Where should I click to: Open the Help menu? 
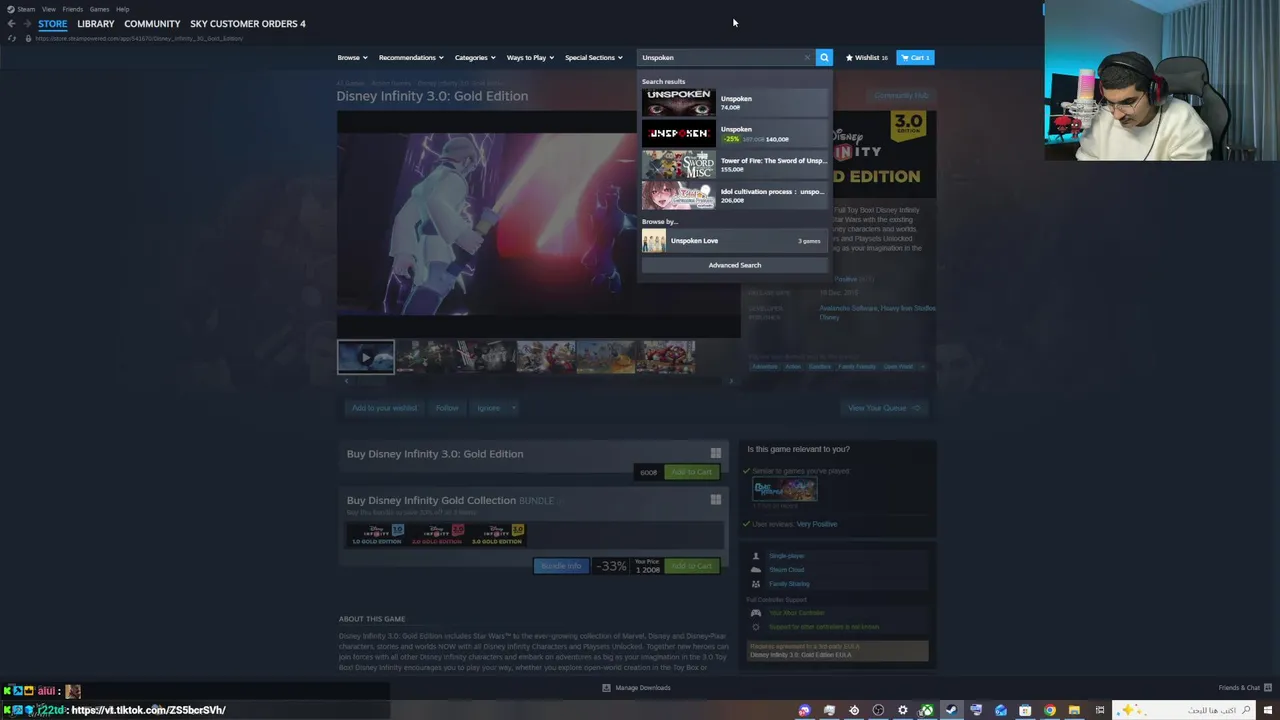click(122, 9)
